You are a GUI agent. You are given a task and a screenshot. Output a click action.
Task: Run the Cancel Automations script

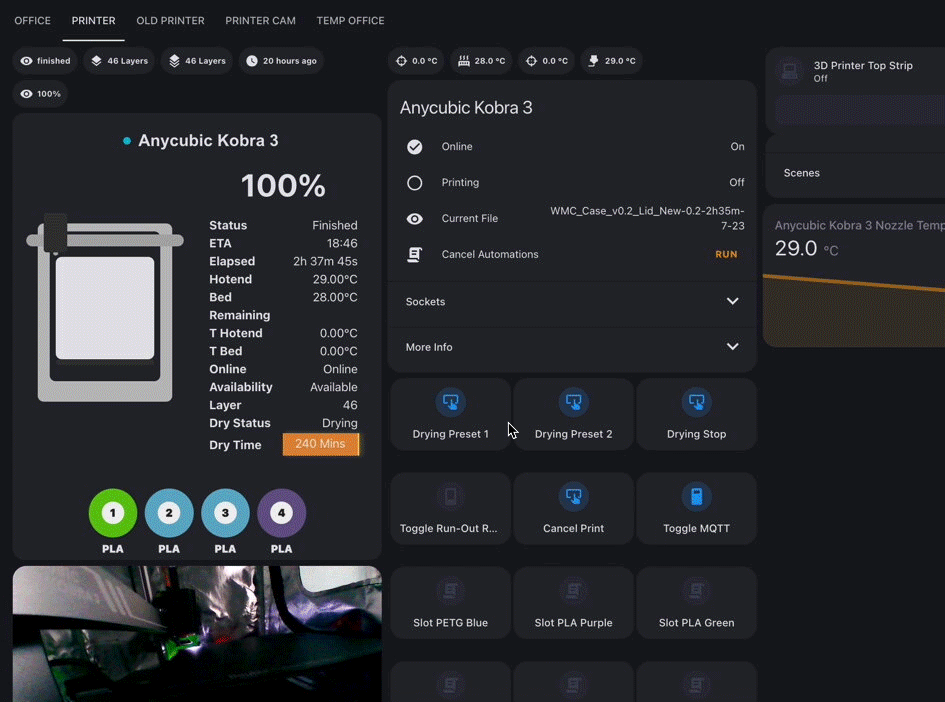pos(726,254)
